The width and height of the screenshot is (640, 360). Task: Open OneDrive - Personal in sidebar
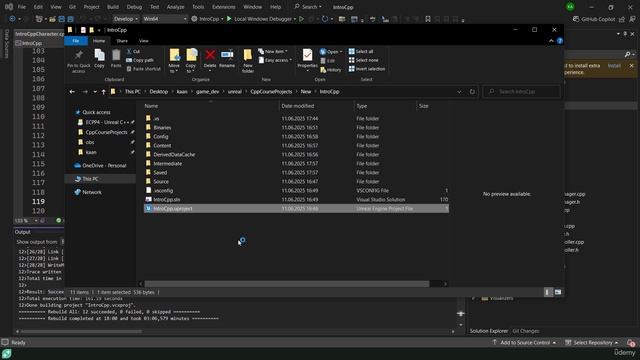104,166
